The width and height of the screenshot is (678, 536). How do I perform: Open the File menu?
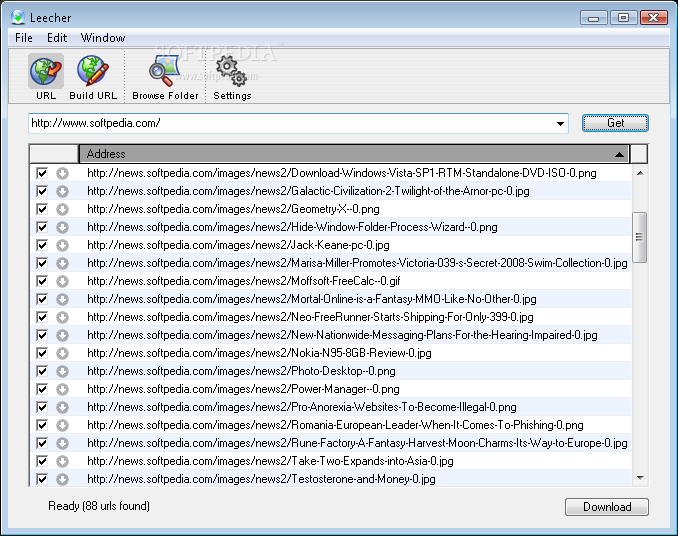coord(24,38)
